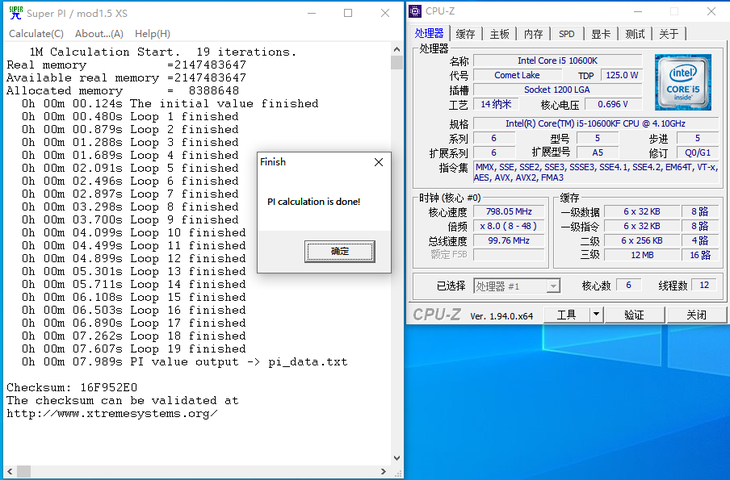Switch to the 测试 tab in CPU-Z
Viewport: 730px width, 480px height.
[x=635, y=34]
